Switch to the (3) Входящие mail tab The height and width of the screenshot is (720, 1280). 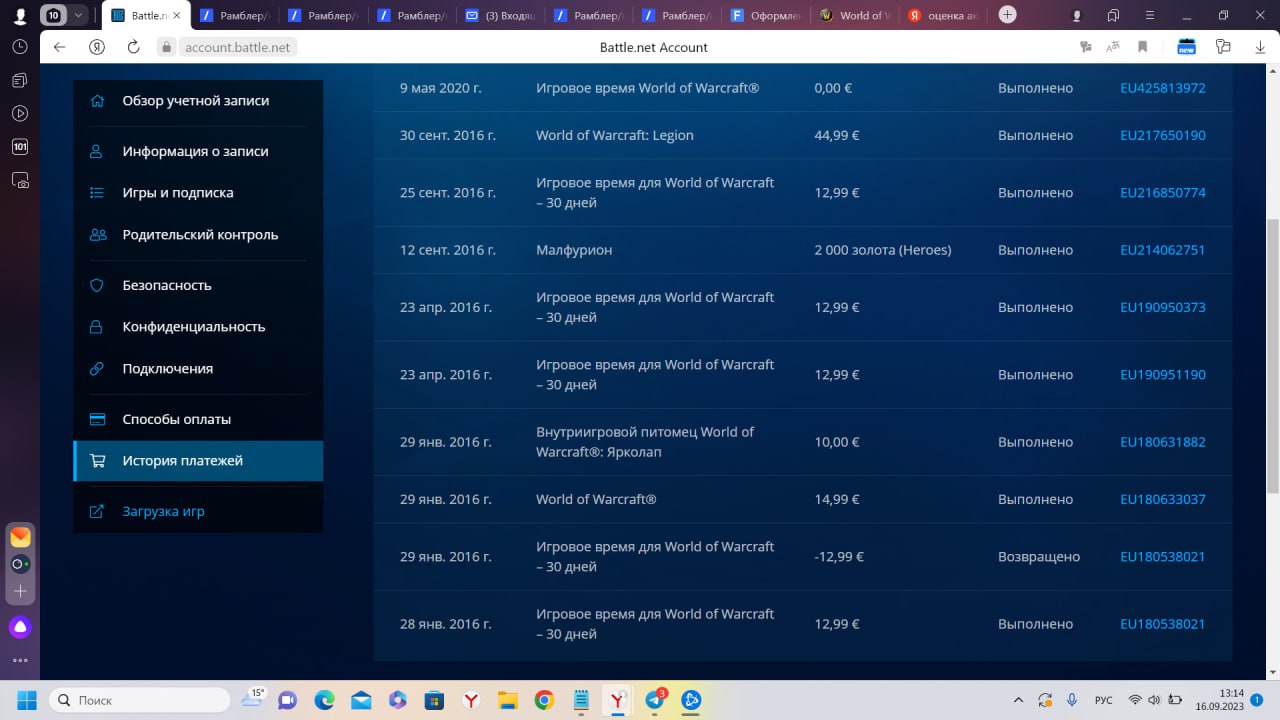pyautogui.click(x=501, y=15)
